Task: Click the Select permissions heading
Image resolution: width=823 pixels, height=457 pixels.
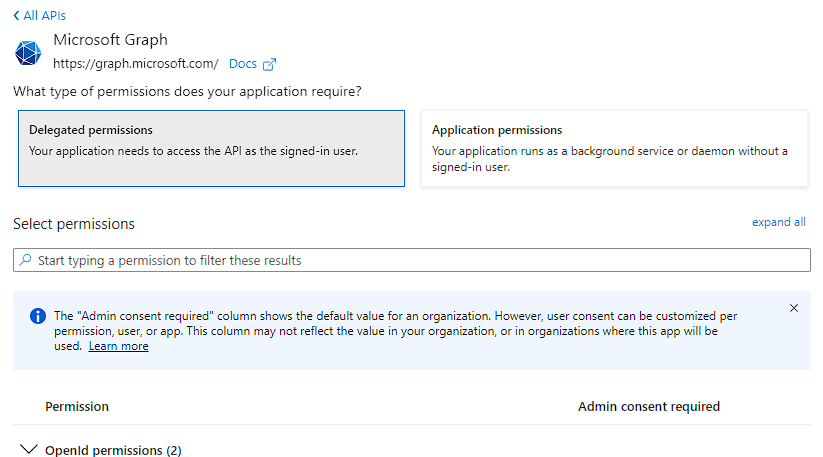Action: (74, 224)
